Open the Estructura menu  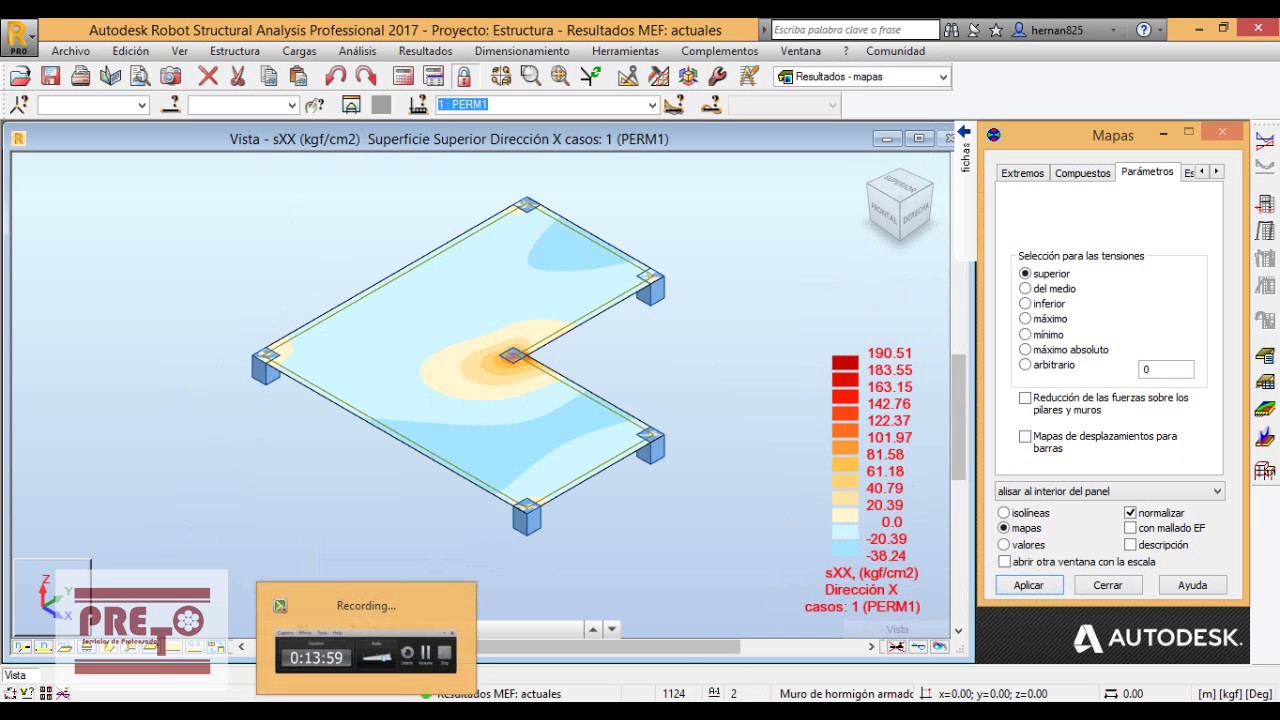235,51
